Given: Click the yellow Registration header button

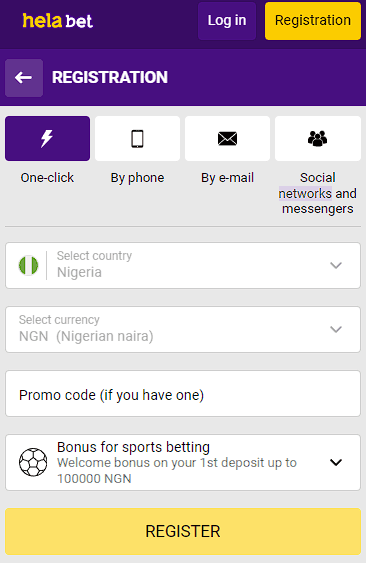Looking at the screenshot, I should [313, 20].
